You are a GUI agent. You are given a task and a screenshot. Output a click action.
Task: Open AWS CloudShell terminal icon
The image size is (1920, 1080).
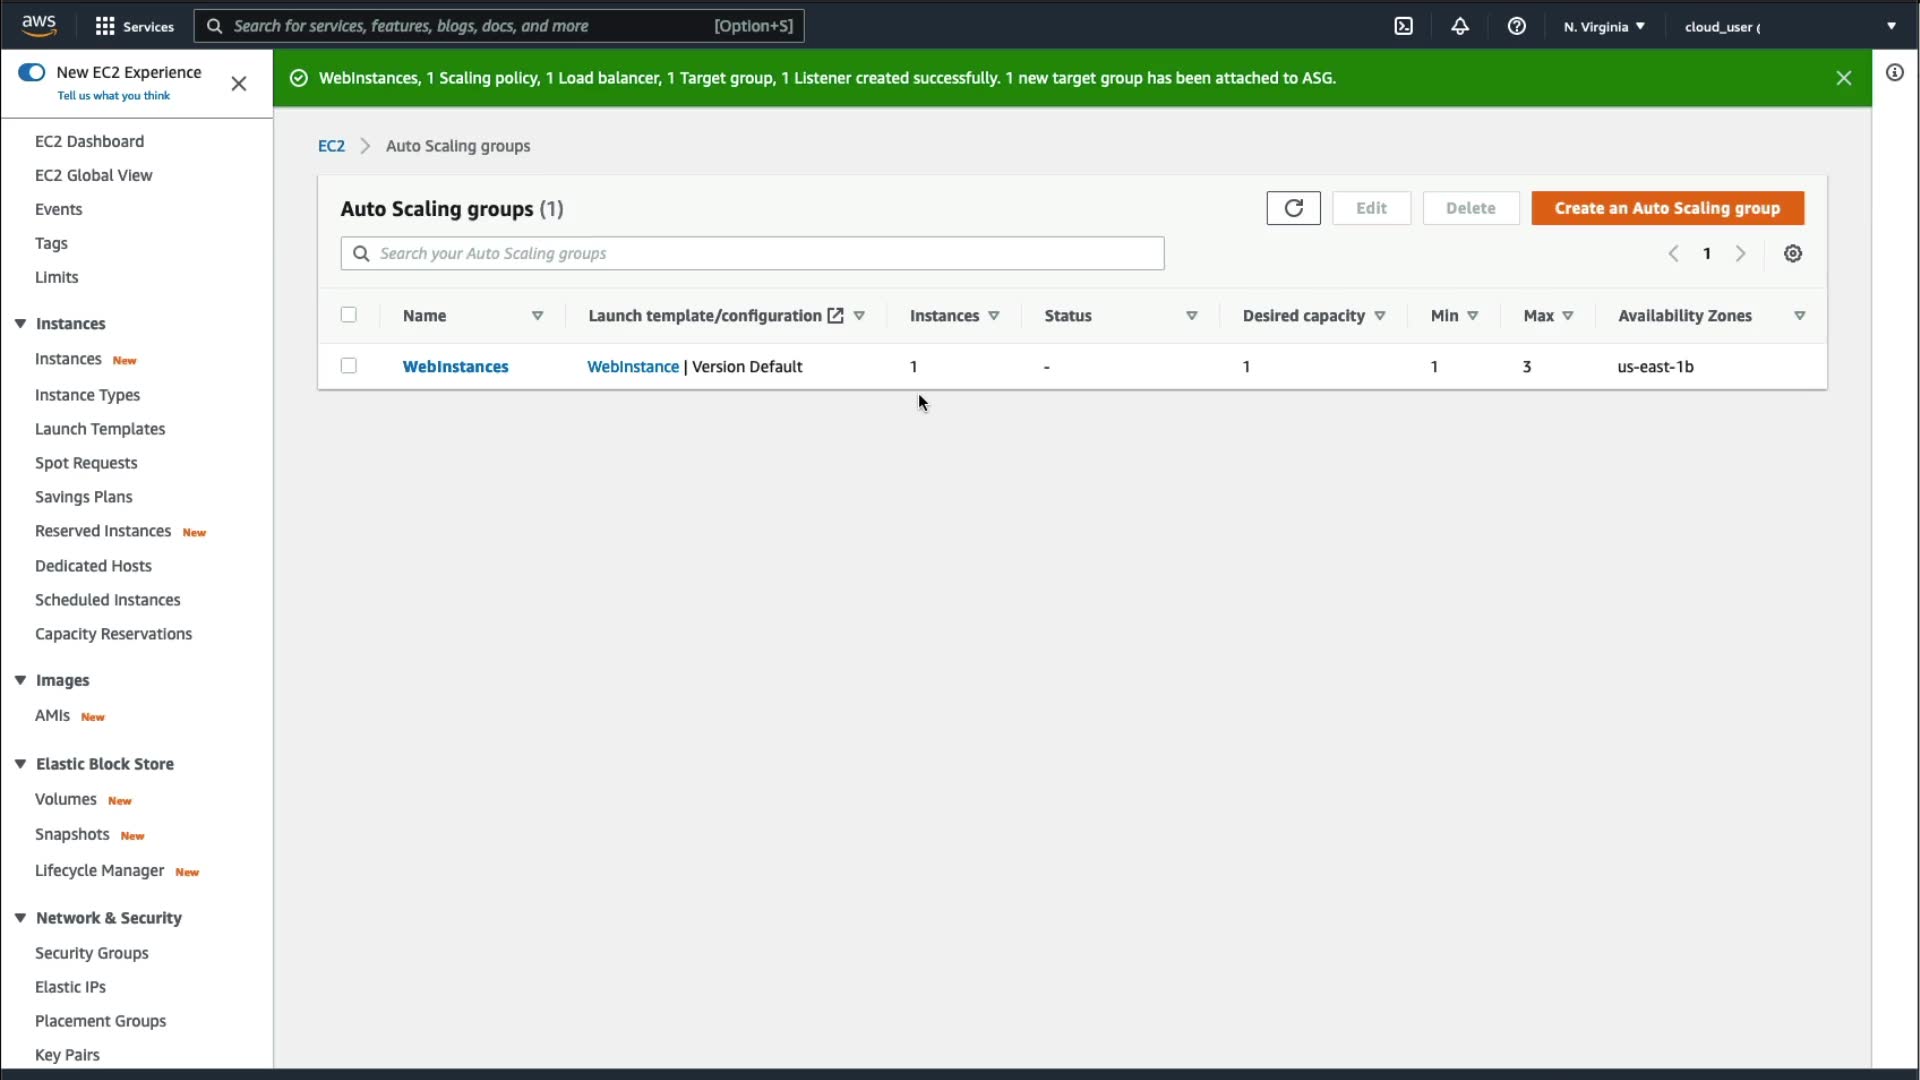click(x=1403, y=26)
